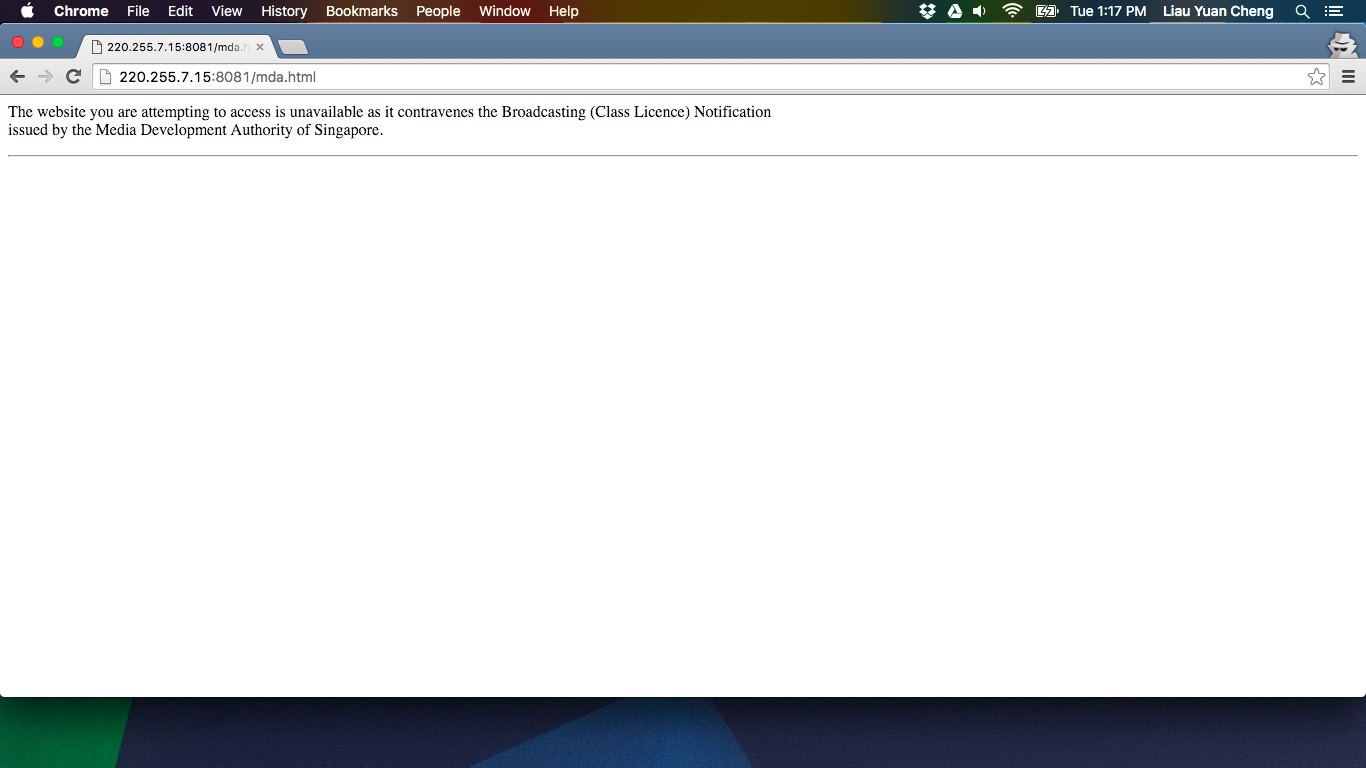Maximize the Chrome window

[x=58, y=42]
